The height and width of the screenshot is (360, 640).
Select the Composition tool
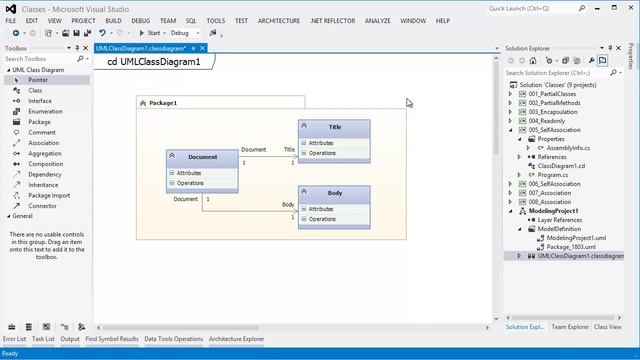pyautogui.click(x=47, y=164)
